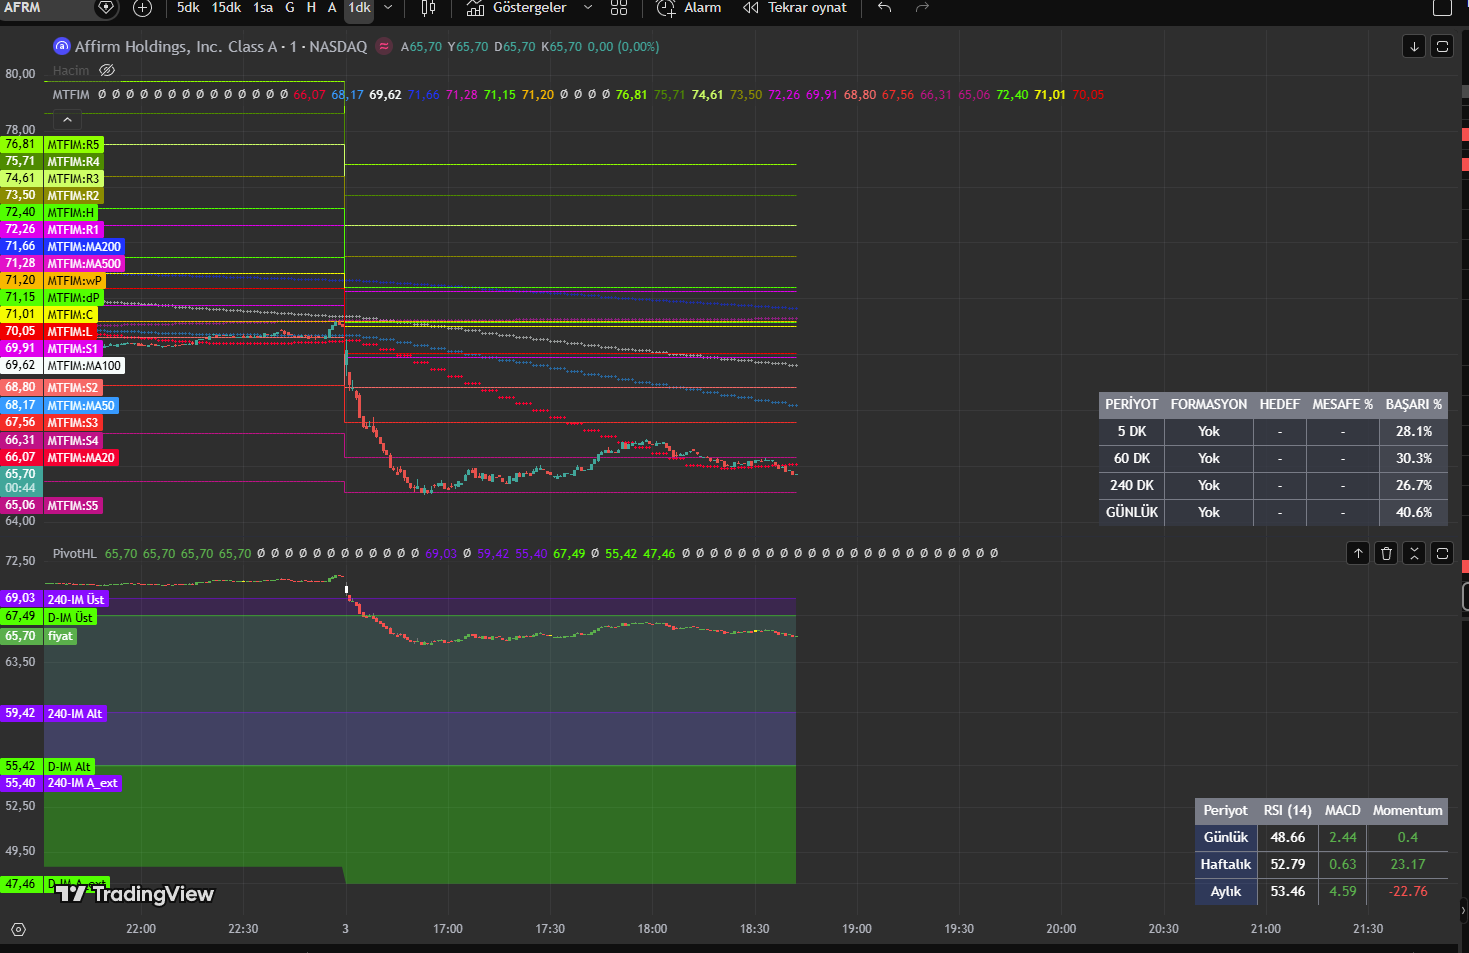Select the active 1dk timeframe
Screen dimensions: 1469x953
pyautogui.click(x=359, y=8)
